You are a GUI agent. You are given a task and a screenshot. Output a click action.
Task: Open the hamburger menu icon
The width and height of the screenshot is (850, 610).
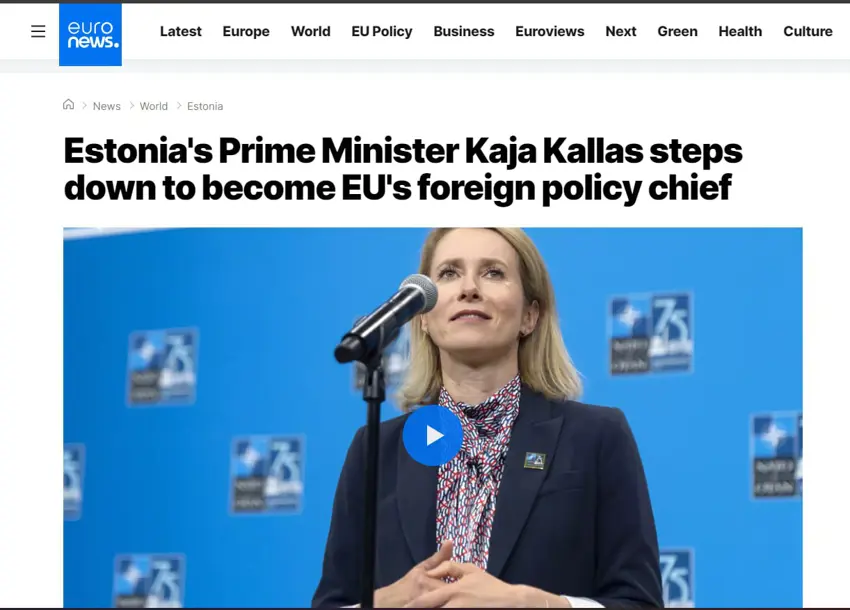pyautogui.click(x=38, y=31)
